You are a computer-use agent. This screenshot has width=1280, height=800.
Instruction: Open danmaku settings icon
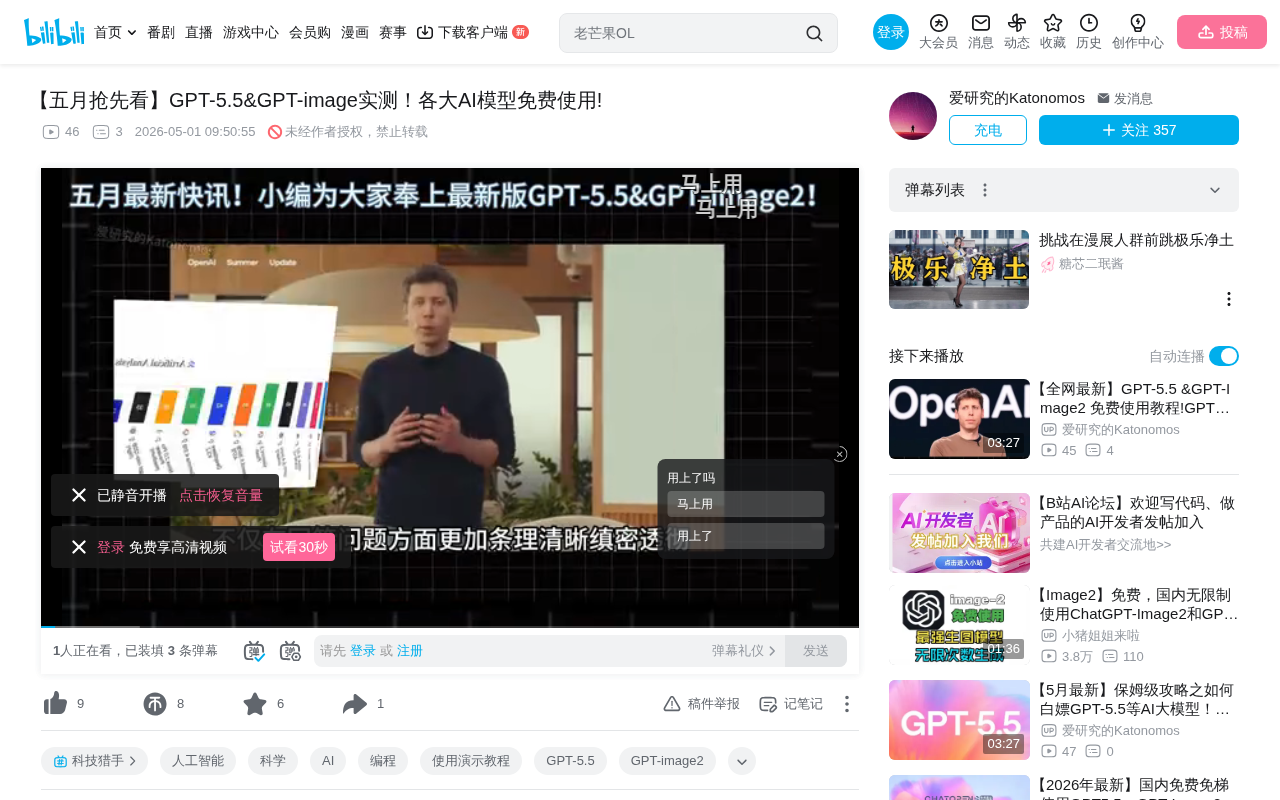(290, 651)
